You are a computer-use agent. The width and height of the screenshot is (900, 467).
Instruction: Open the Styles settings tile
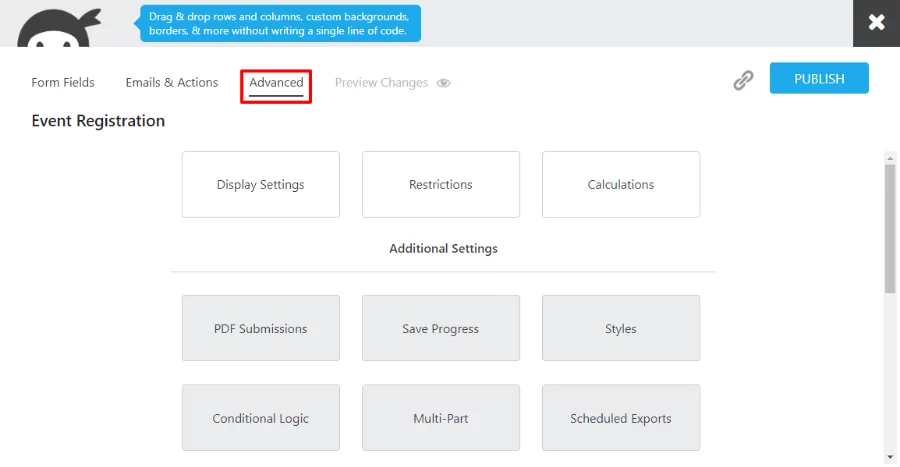pos(621,329)
